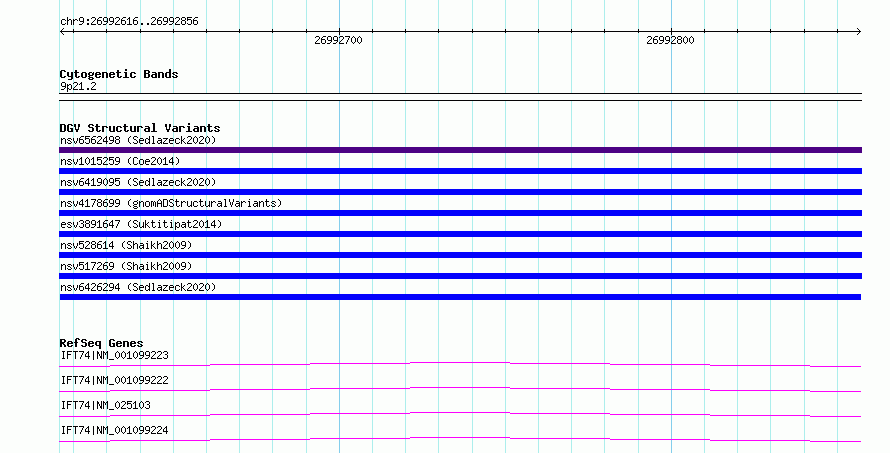Viewport: 890px width, 453px height.
Task: Open variant nsv6419095 (Sedlazeck2020) label
Action: coord(138,182)
